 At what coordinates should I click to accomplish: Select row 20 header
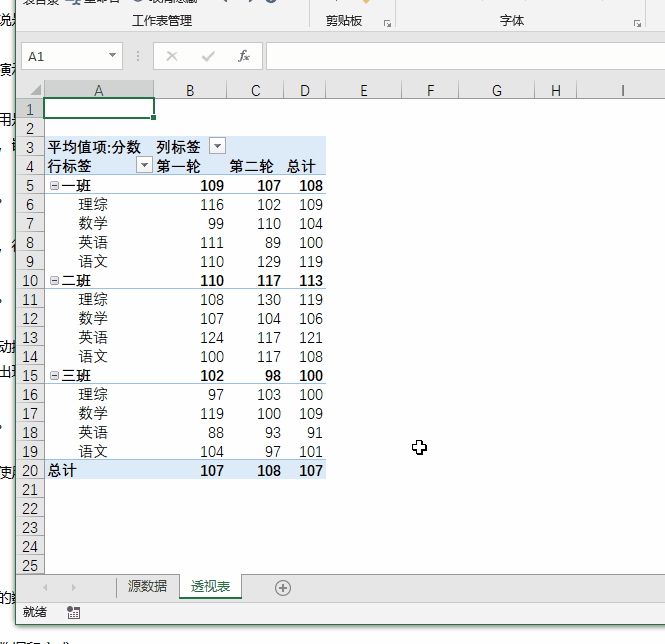(x=30, y=471)
